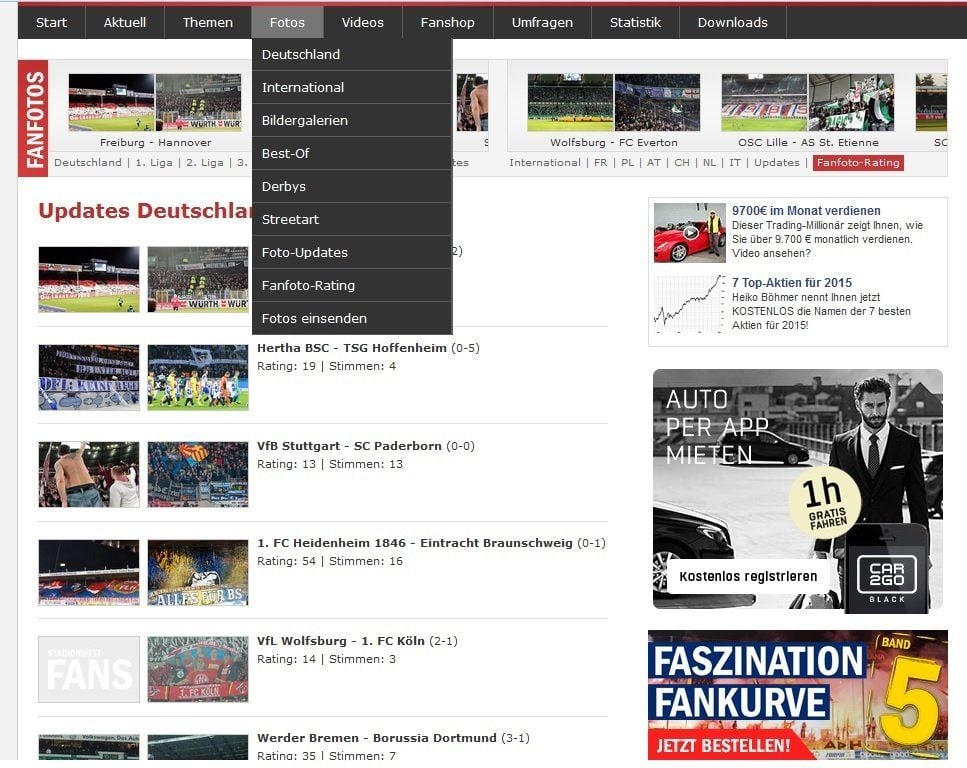Viewport: 967px width, 768px height.
Task: Open the Start navigation tab
Action: (x=51, y=22)
